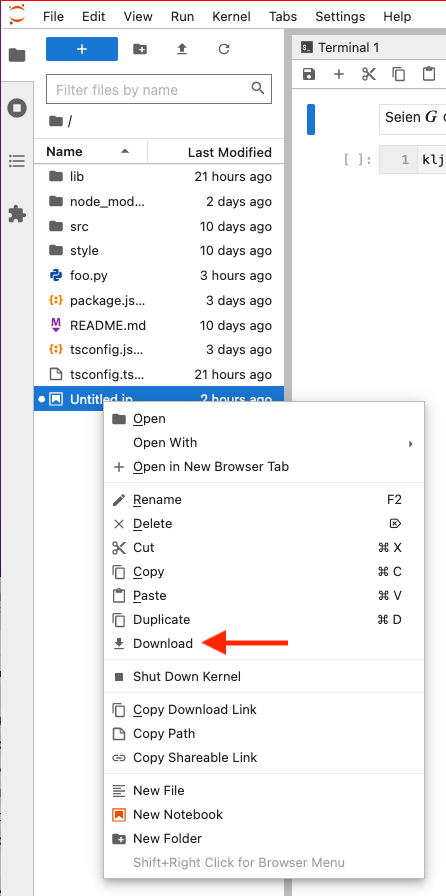The height and width of the screenshot is (896, 446).
Task: Click the New Launcher plus button
Action: 82,49
